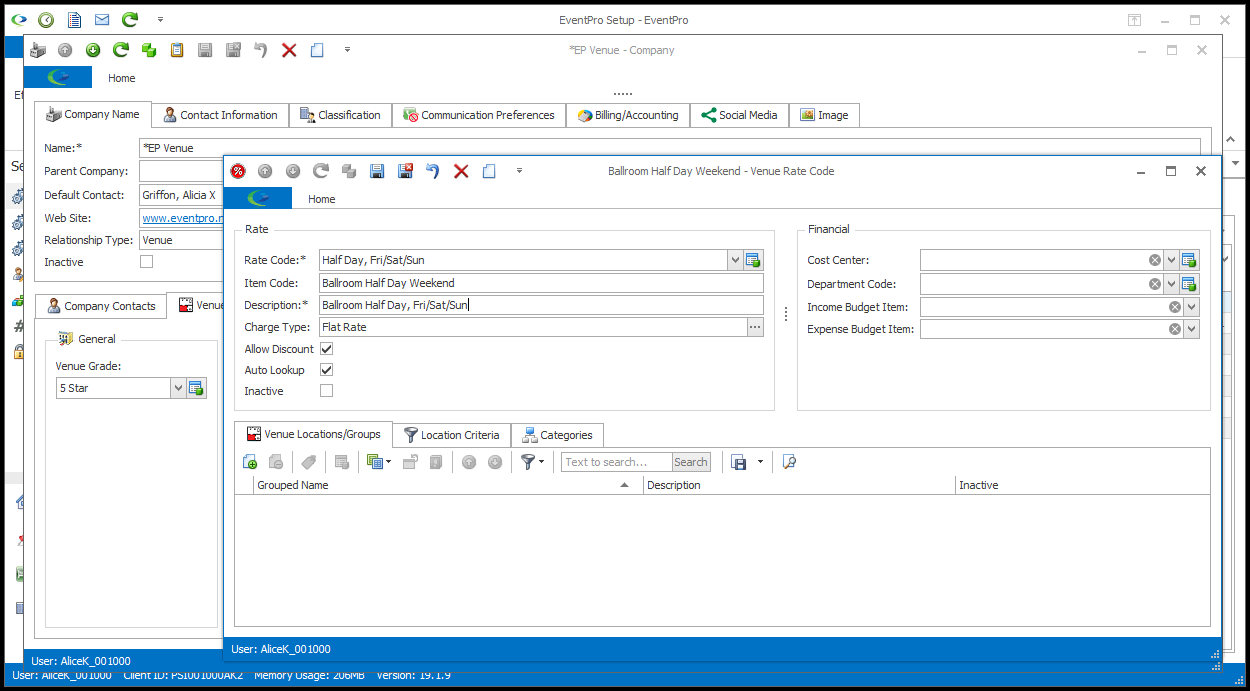Toggle Auto Lookup checkbox

326,370
